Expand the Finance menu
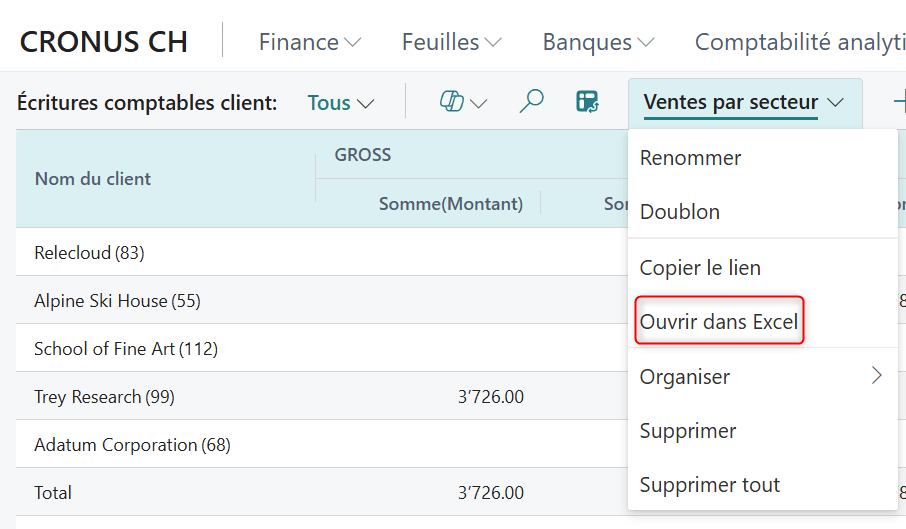 309,42
